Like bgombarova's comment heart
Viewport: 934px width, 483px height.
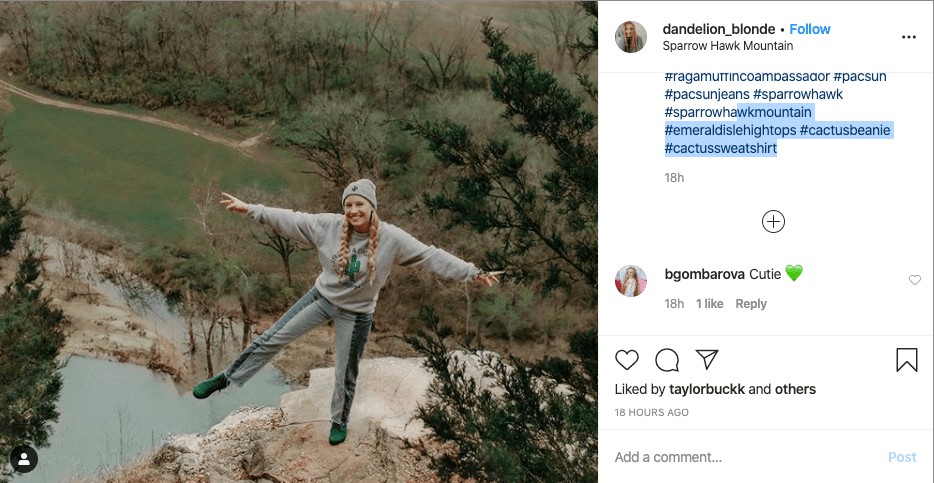pyautogui.click(x=915, y=281)
